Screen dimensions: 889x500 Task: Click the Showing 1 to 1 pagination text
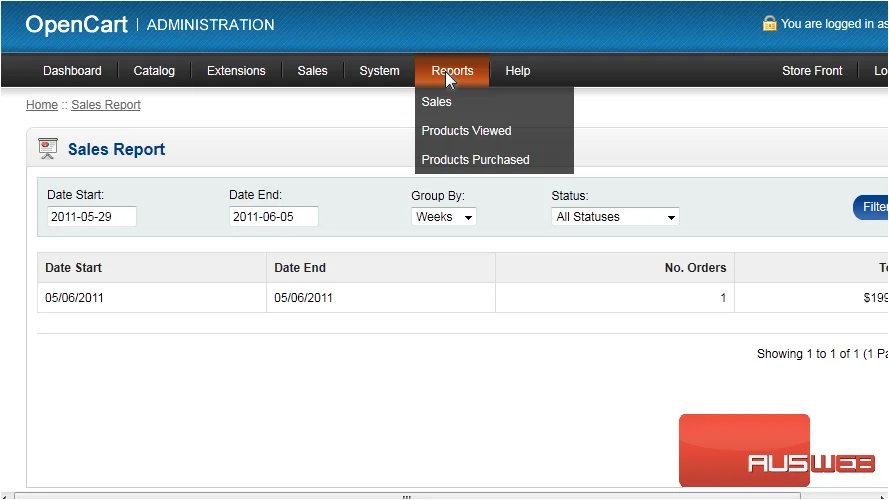pyautogui.click(x=822, y=354)
